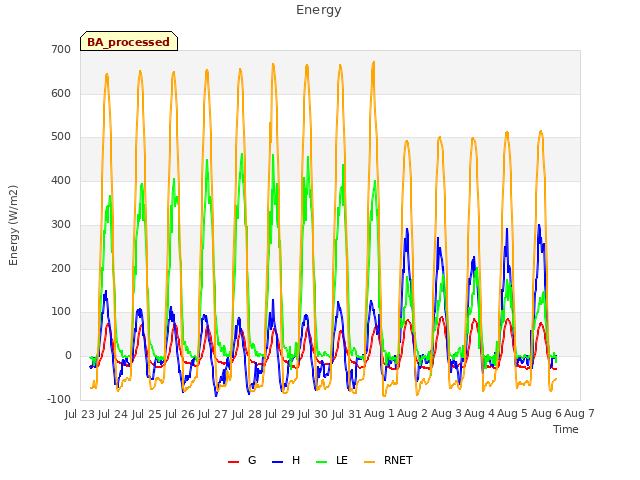
Task: Click the Jul 26 x-axis date
Action: (180, 414)
